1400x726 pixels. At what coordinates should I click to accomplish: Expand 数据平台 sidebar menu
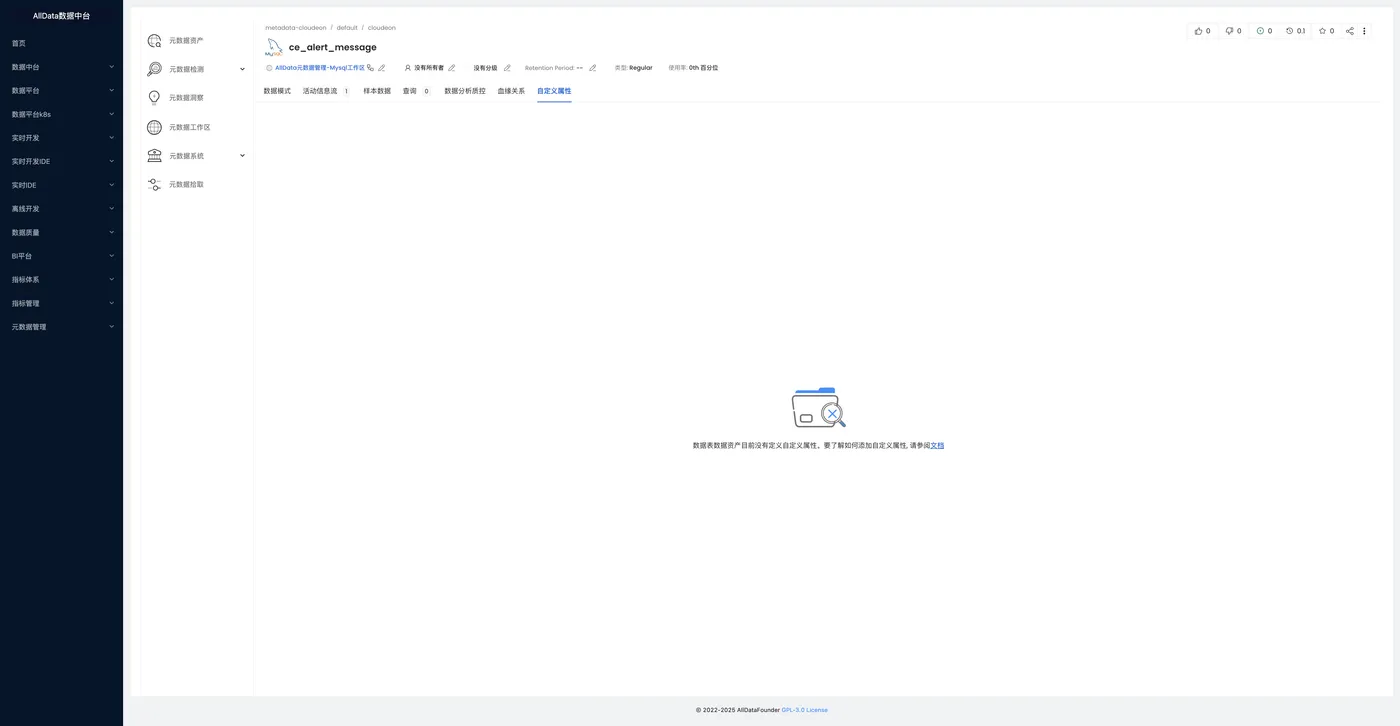pyautogui.click(x=61, y=90)
